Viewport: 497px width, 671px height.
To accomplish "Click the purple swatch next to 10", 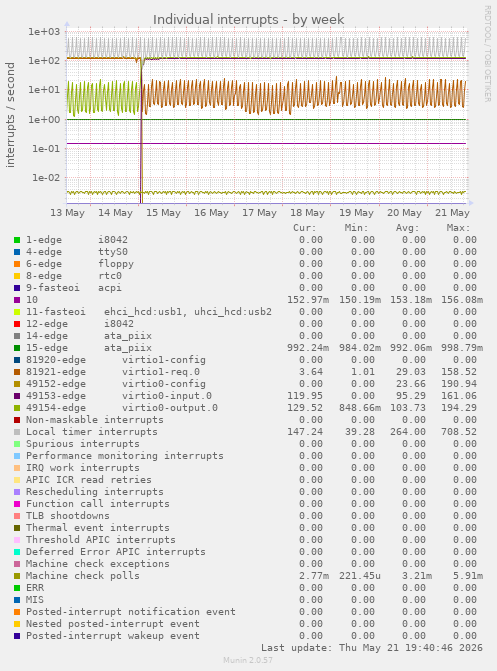I will click(x=17, y=300).
